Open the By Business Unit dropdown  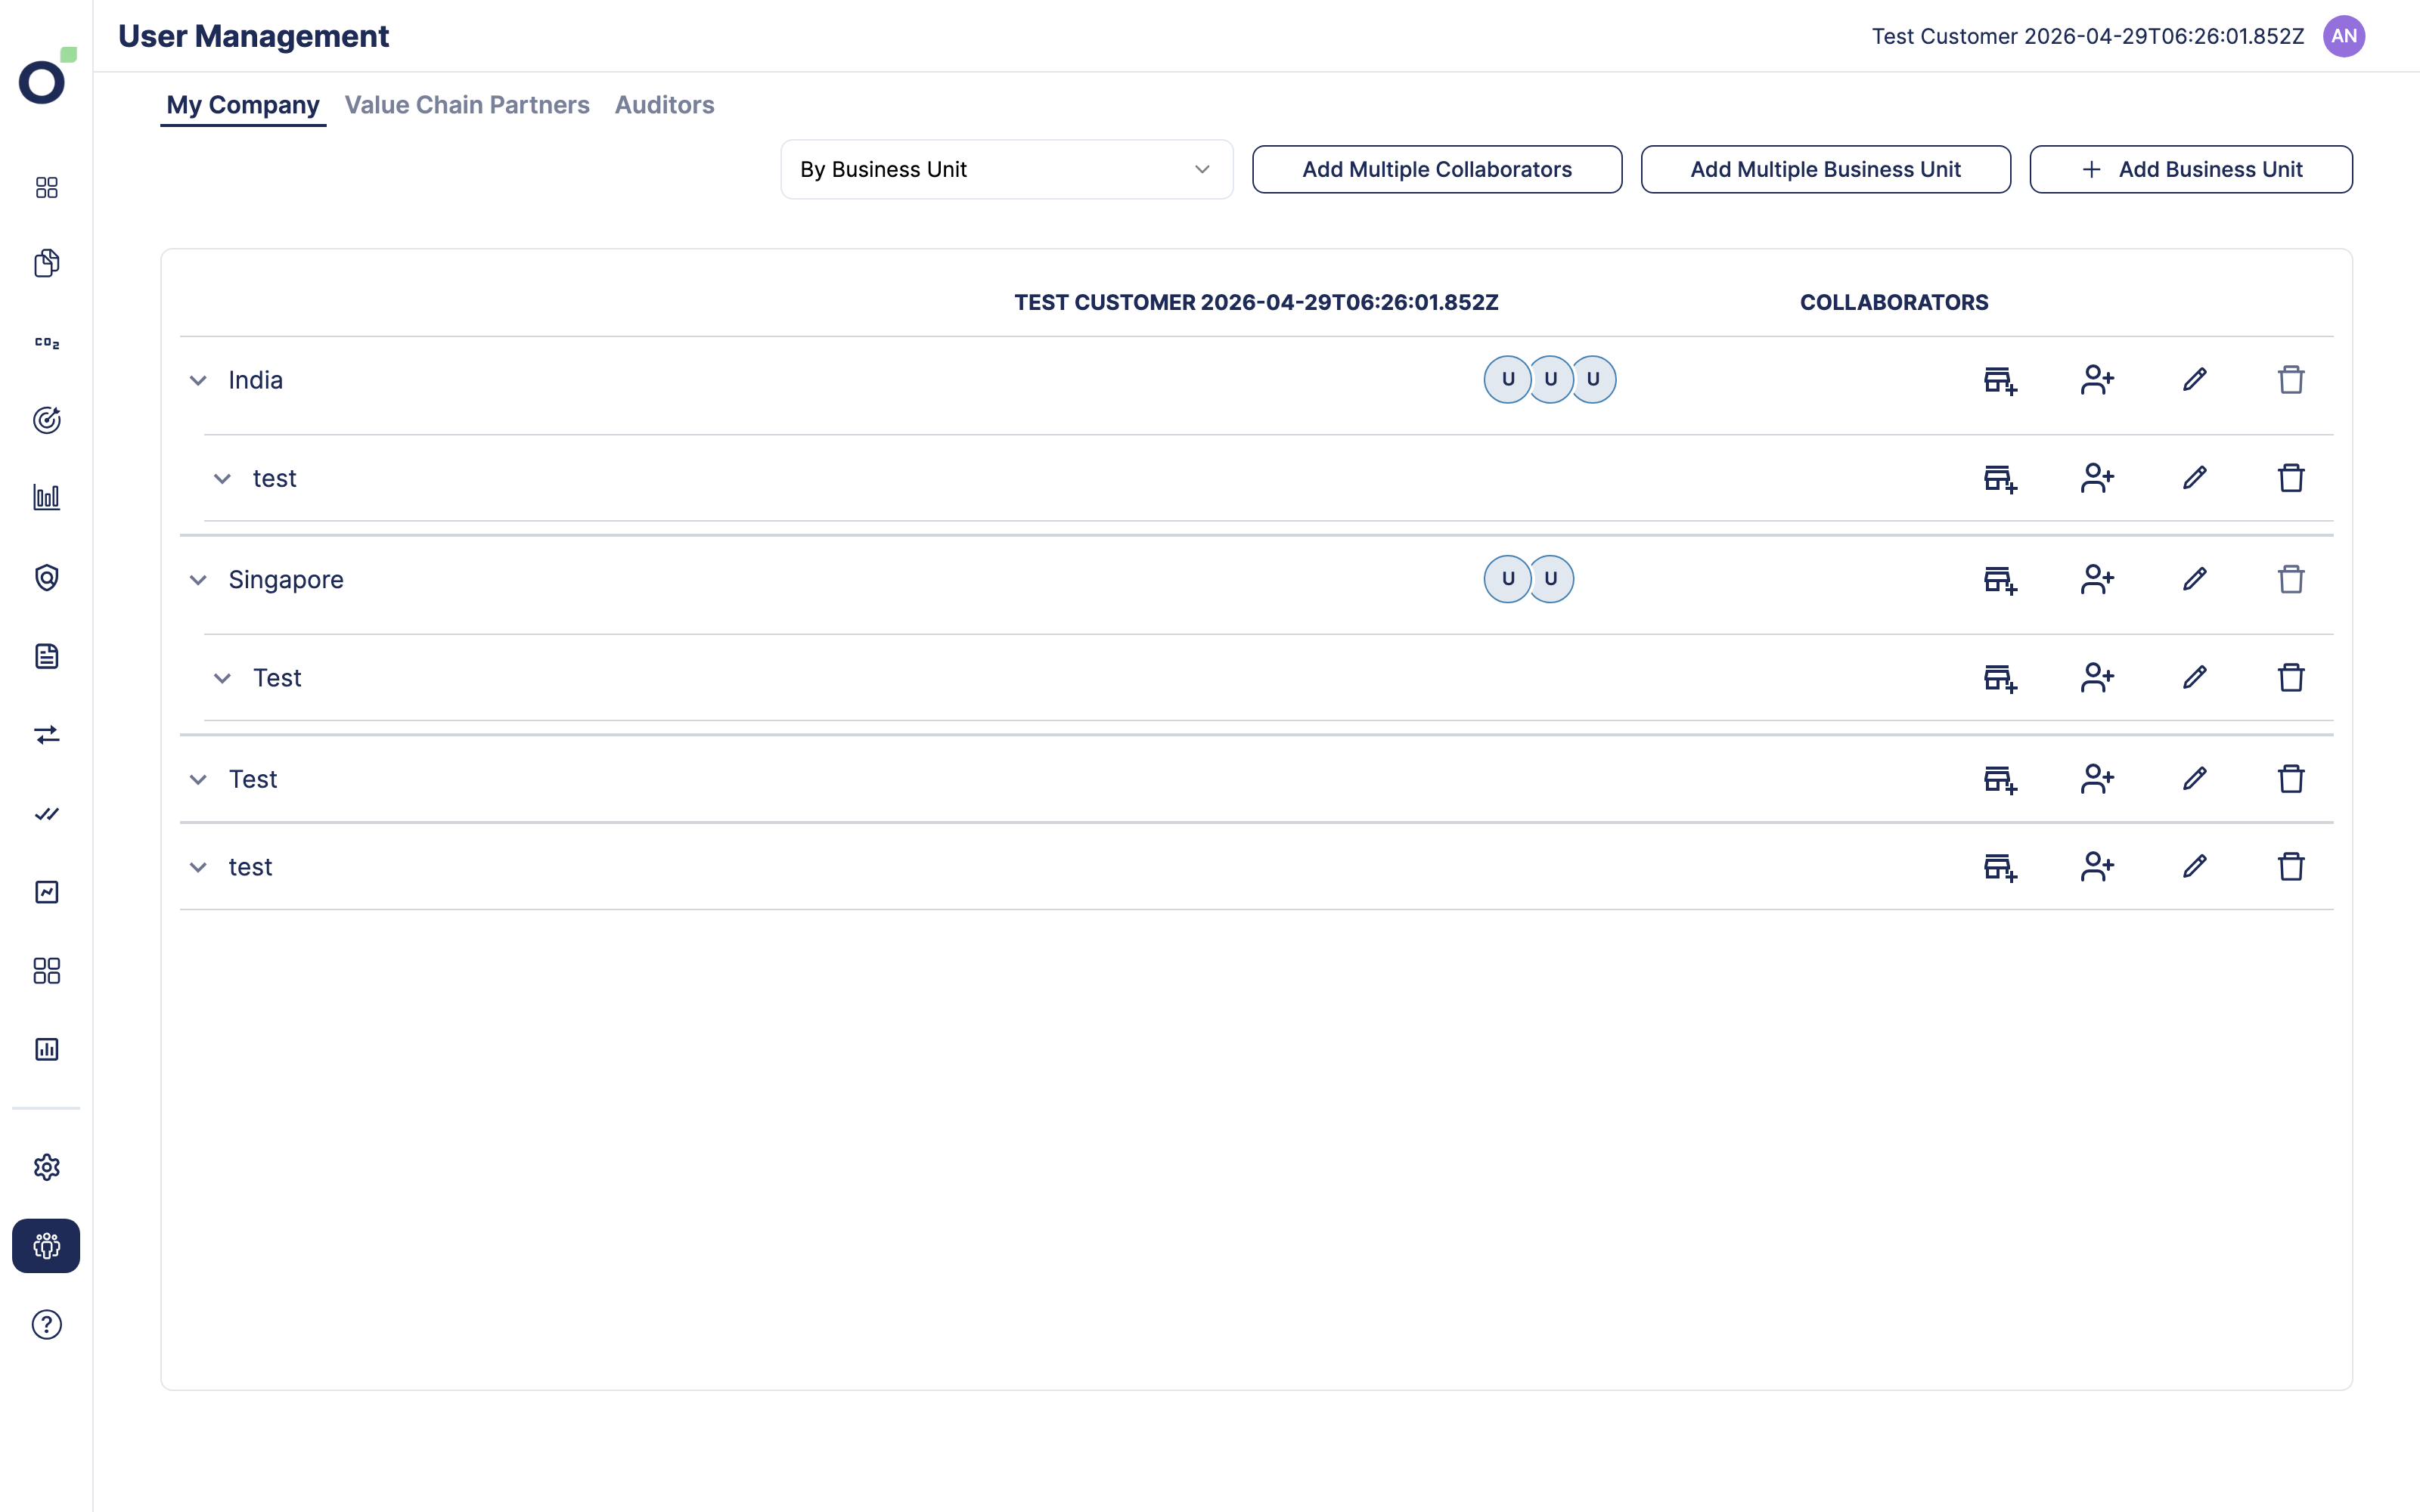1006,169
